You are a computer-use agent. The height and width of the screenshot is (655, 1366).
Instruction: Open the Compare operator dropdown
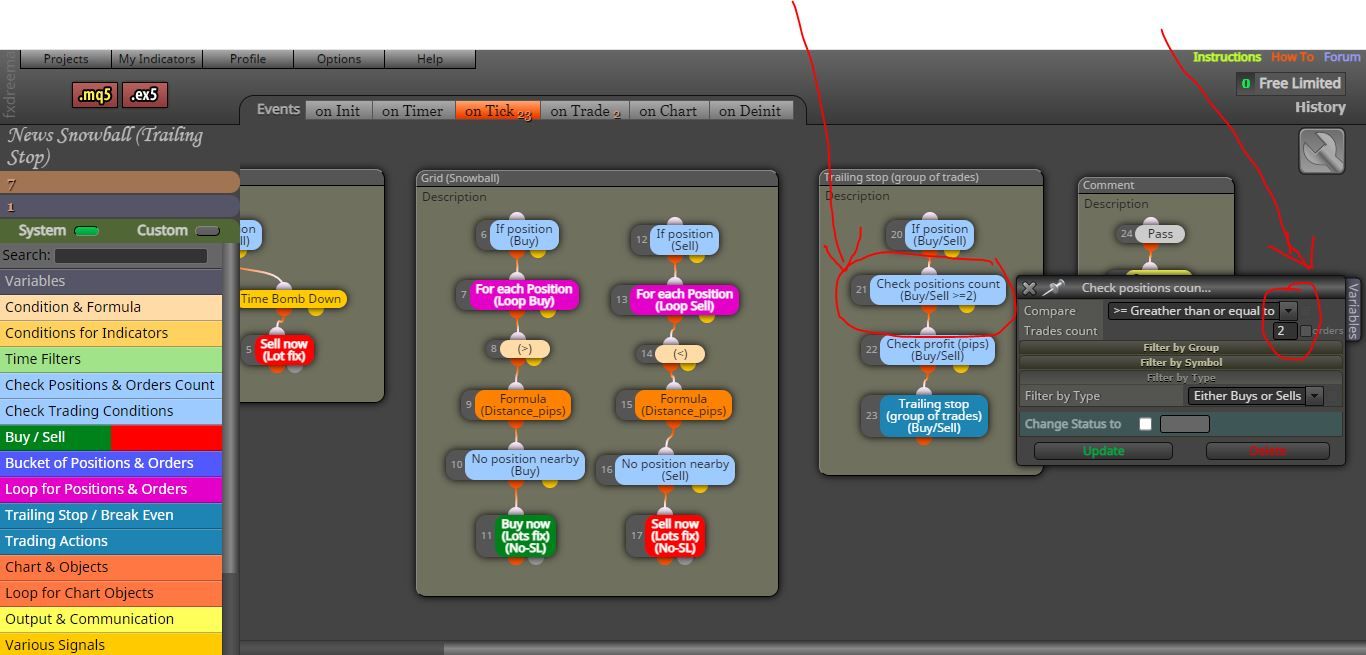[x=1202, y=311]
